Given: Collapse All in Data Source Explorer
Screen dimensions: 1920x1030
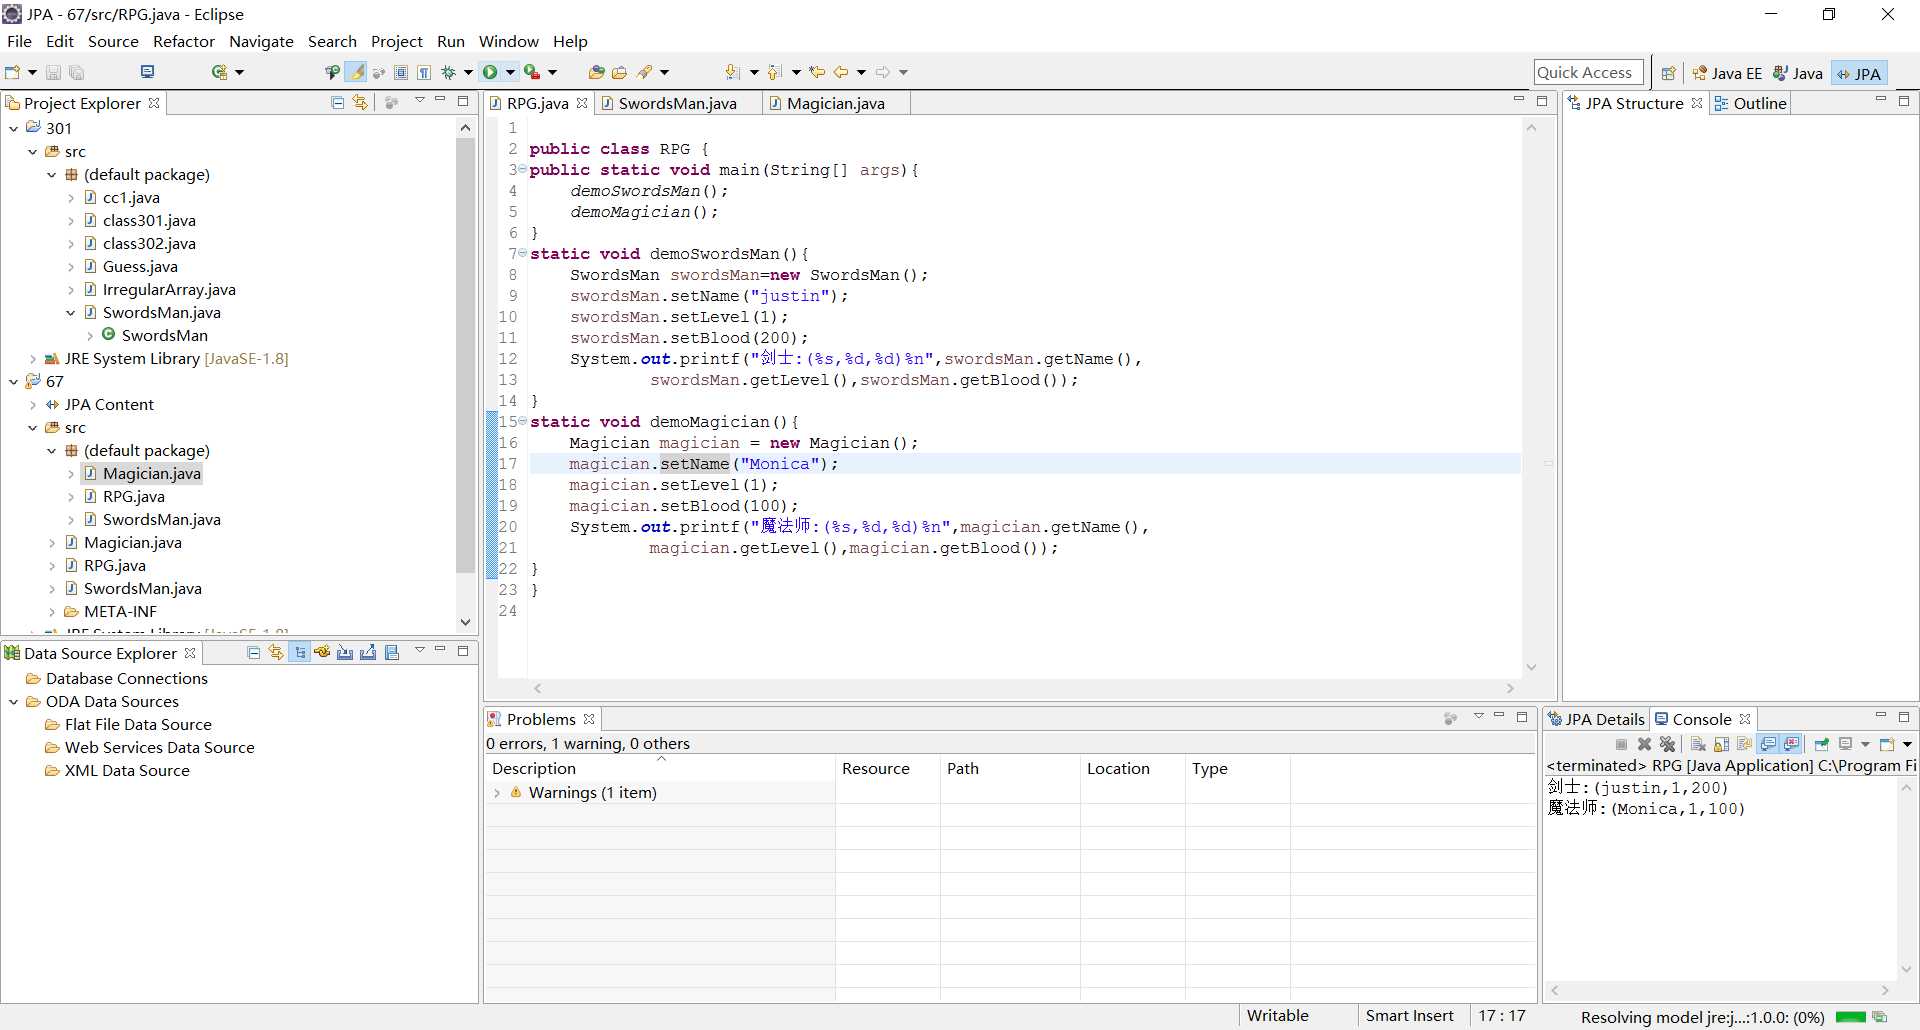Looking at the screenshot, I should [253, 652].
